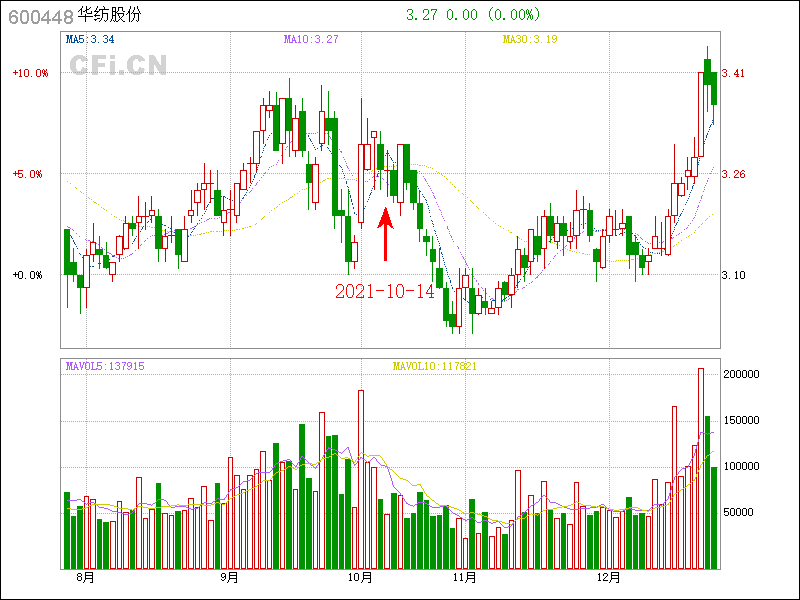Select the 8月 marker on time axis
The width and height of the screenshot is (800, 600).
85,578
